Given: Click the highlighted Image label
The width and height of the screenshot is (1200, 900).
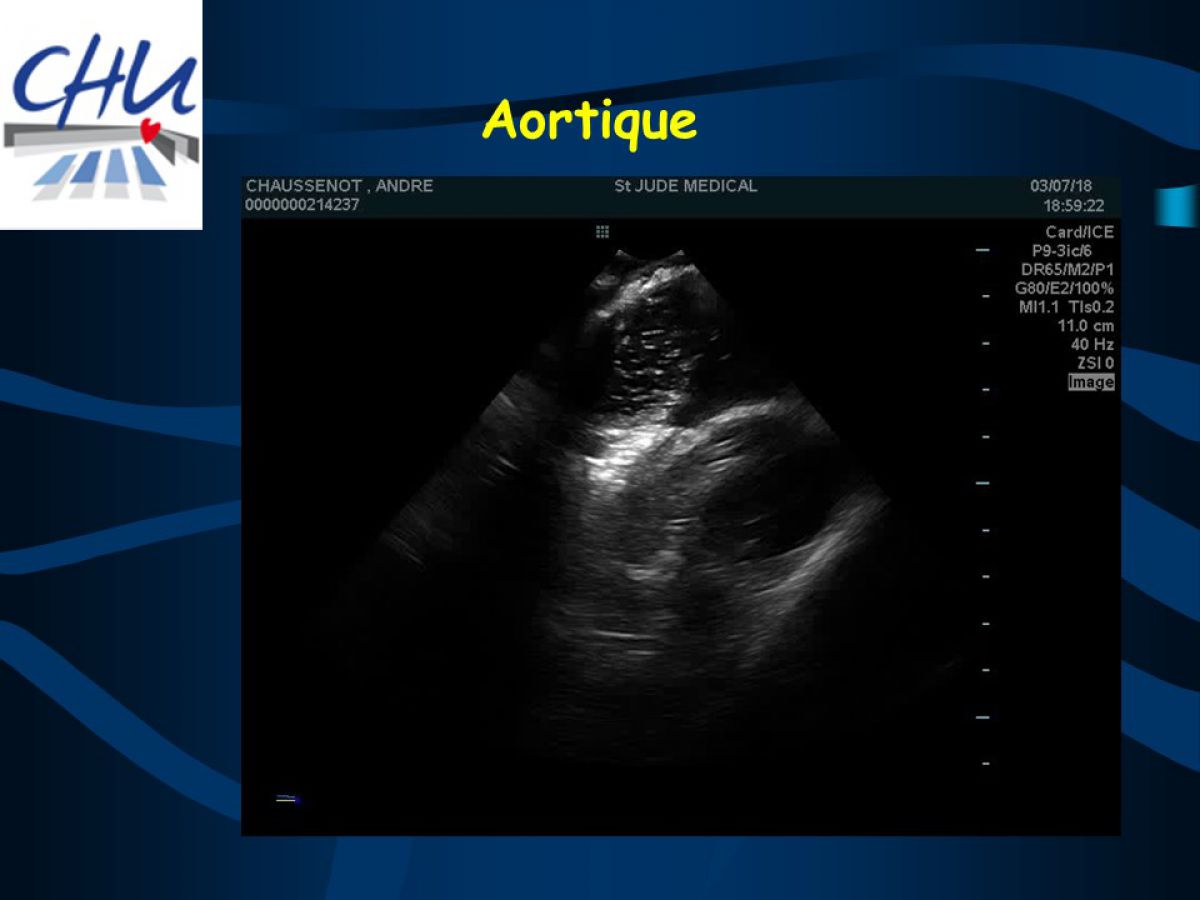Looking at the screenshot, I should [x=1091, y=382].
